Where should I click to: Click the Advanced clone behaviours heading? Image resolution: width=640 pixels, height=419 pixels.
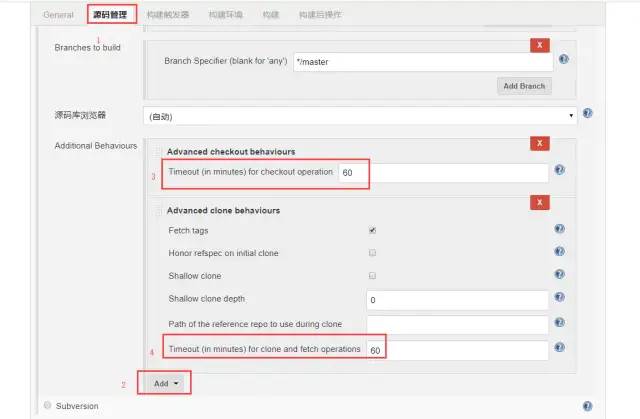point(223,211)
